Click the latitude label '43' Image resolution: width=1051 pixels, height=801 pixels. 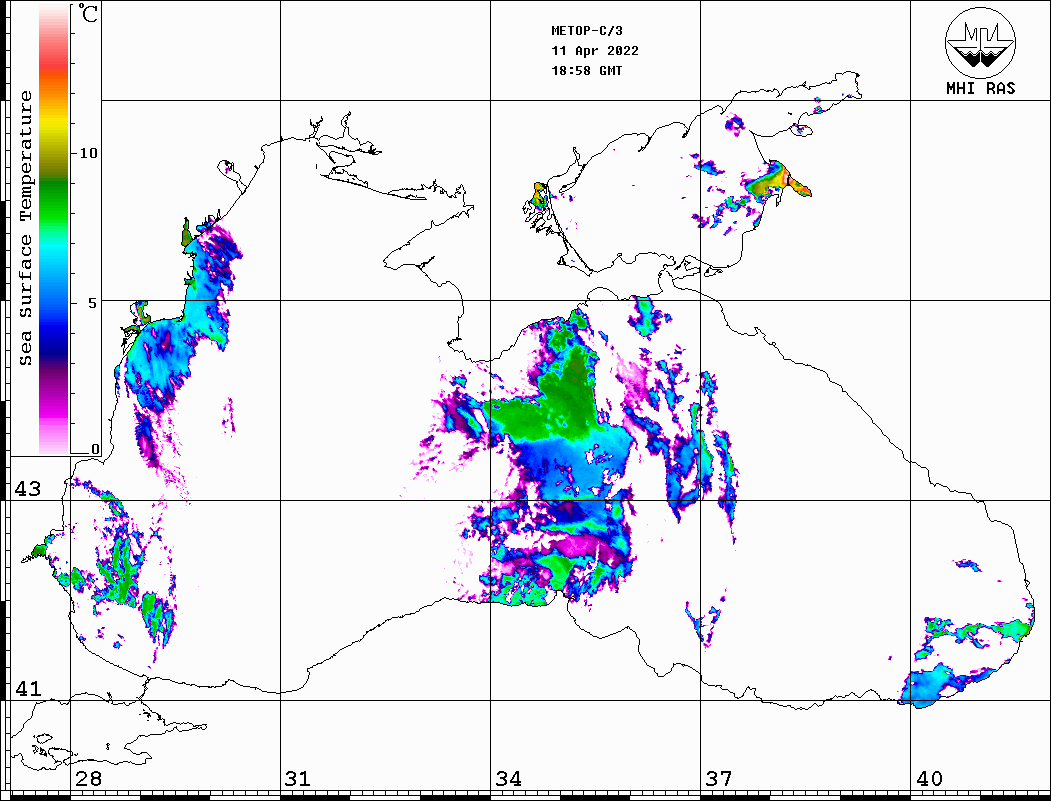28,489
